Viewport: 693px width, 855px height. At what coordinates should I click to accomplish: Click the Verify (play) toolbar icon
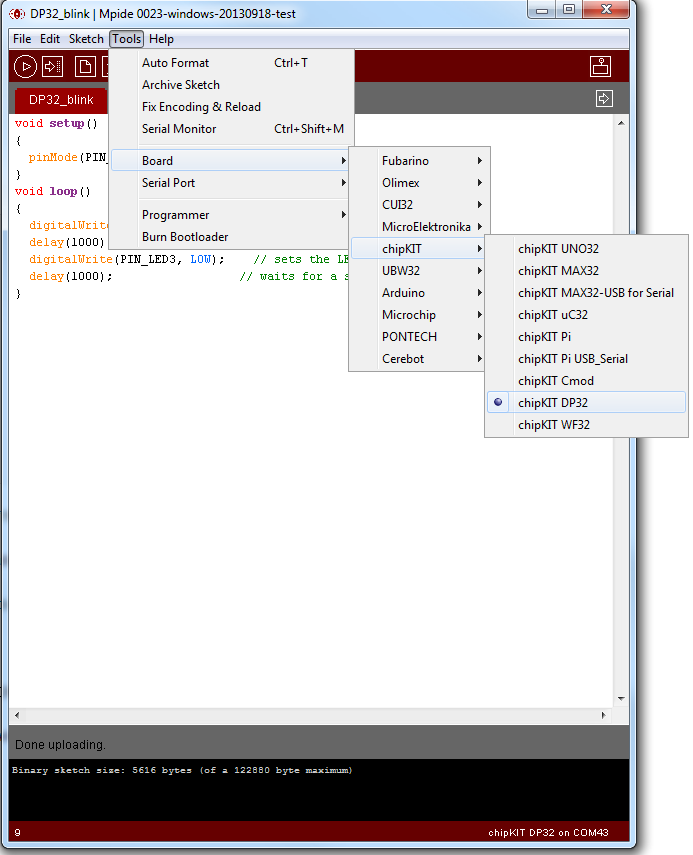point(24,67)
